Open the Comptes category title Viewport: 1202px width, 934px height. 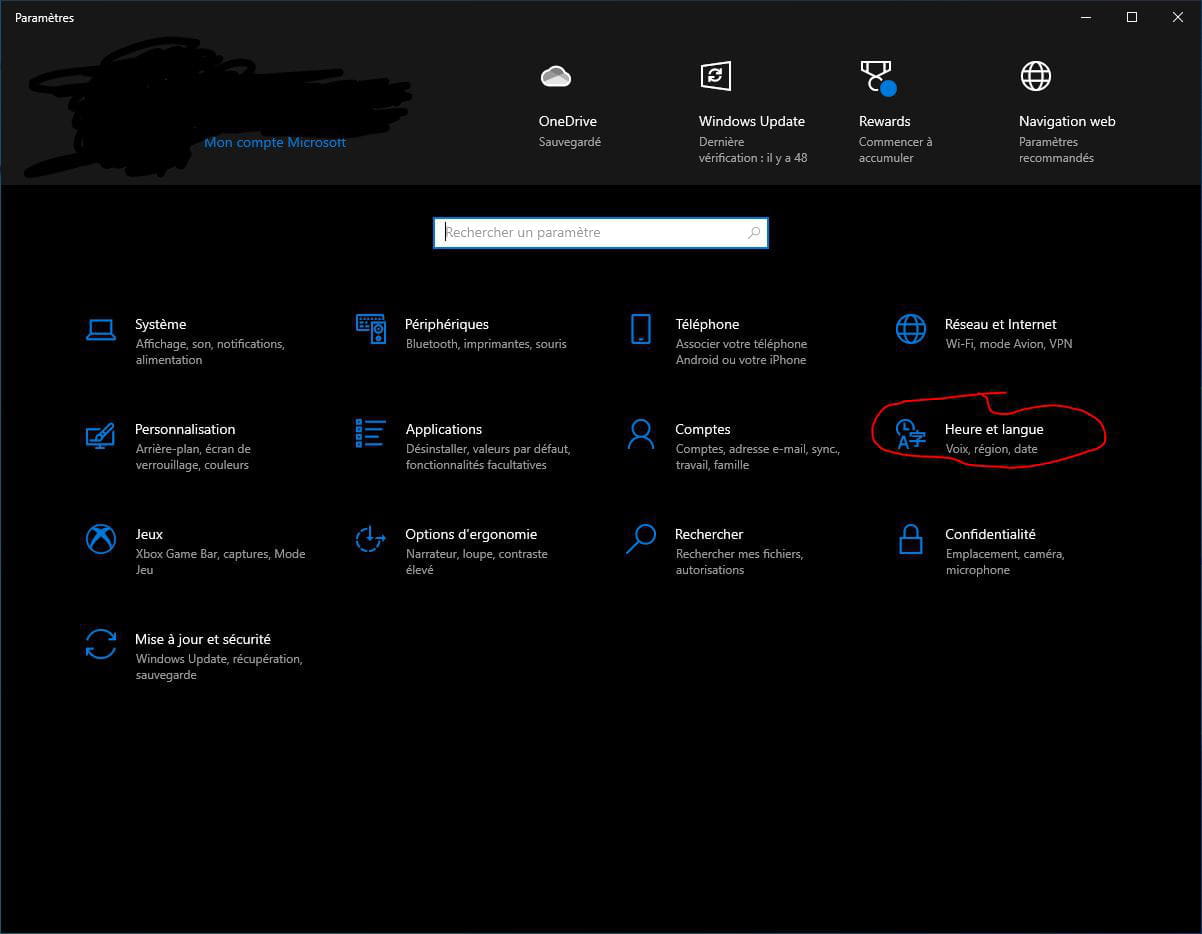point(703,429)
